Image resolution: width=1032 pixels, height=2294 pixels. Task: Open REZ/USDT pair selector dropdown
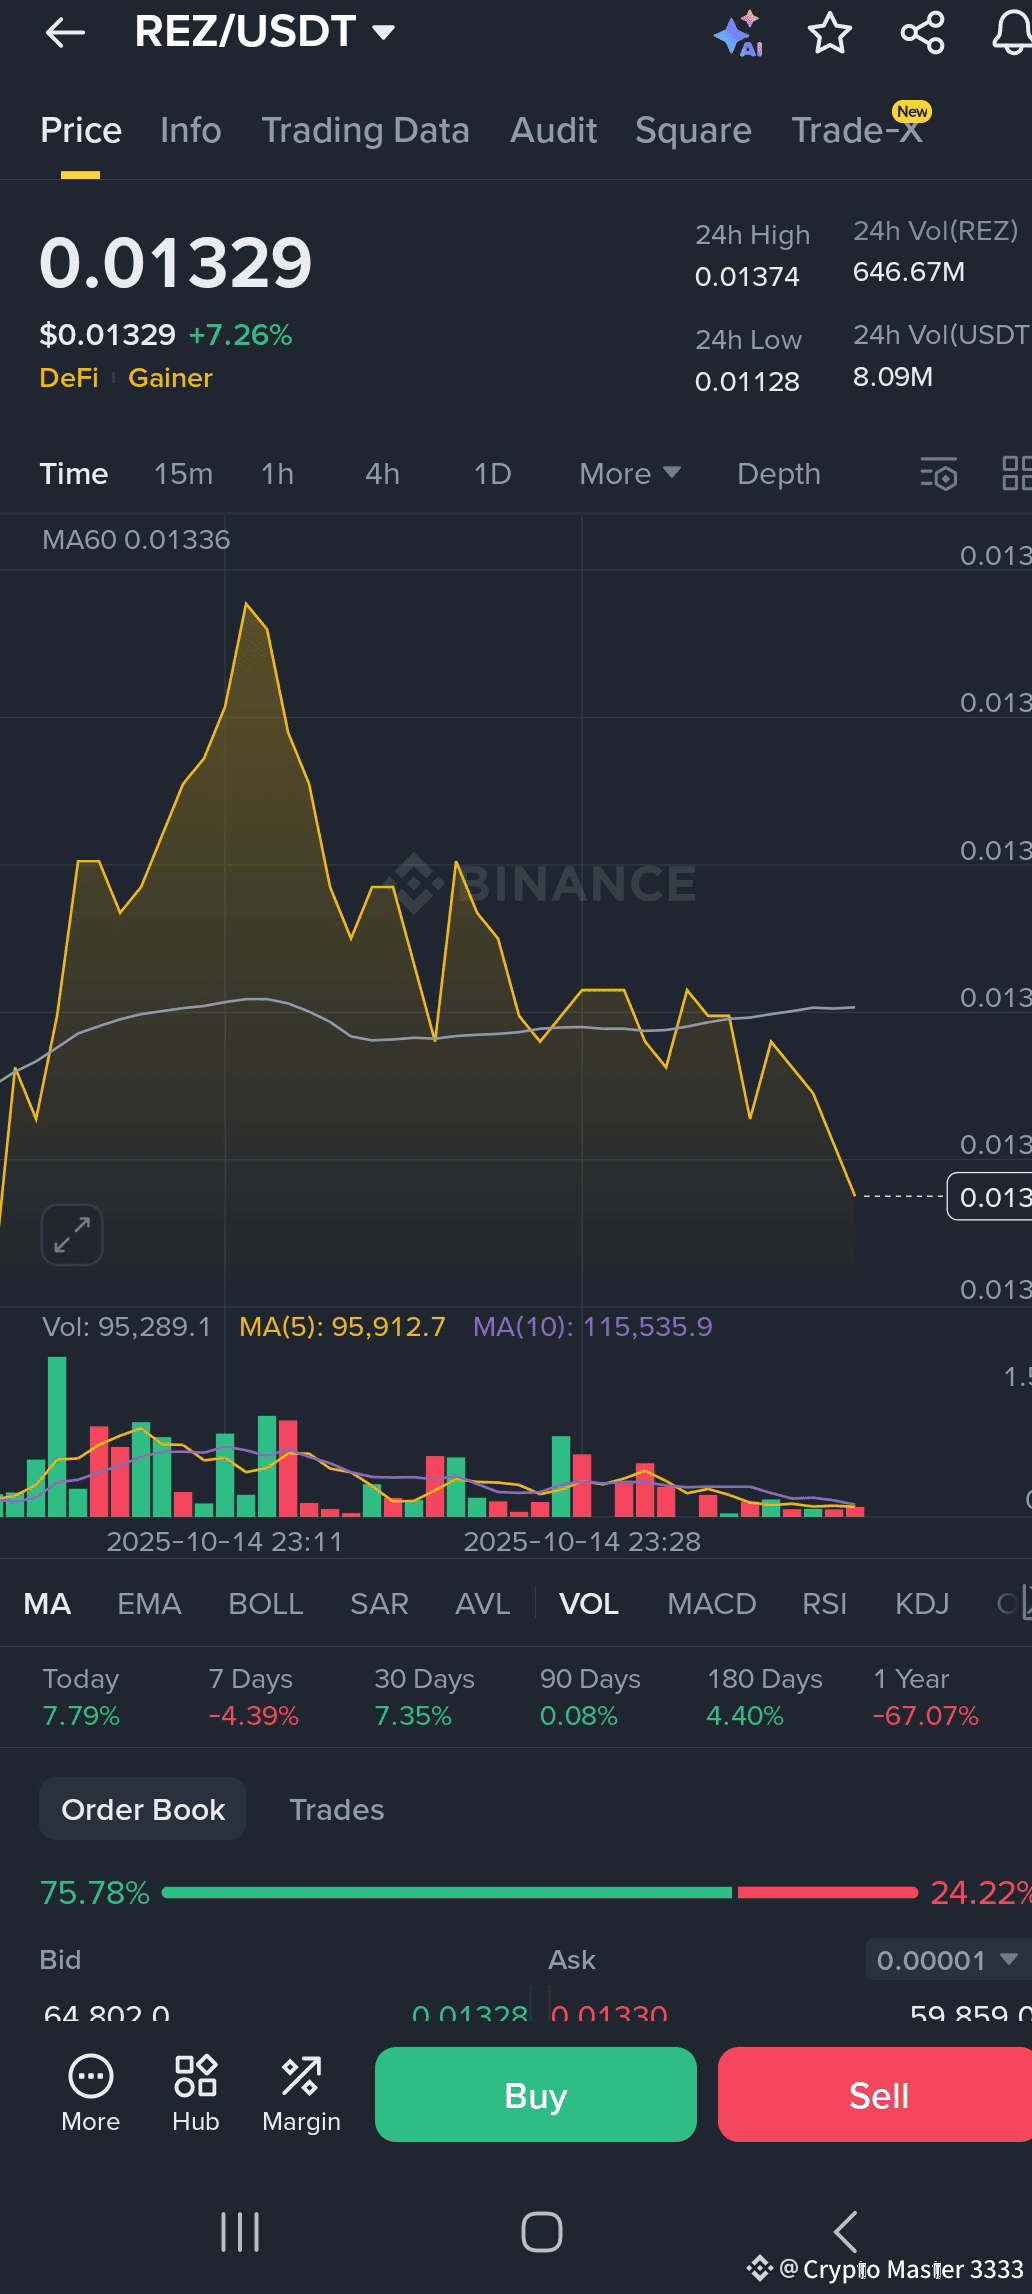pos(265,32)
